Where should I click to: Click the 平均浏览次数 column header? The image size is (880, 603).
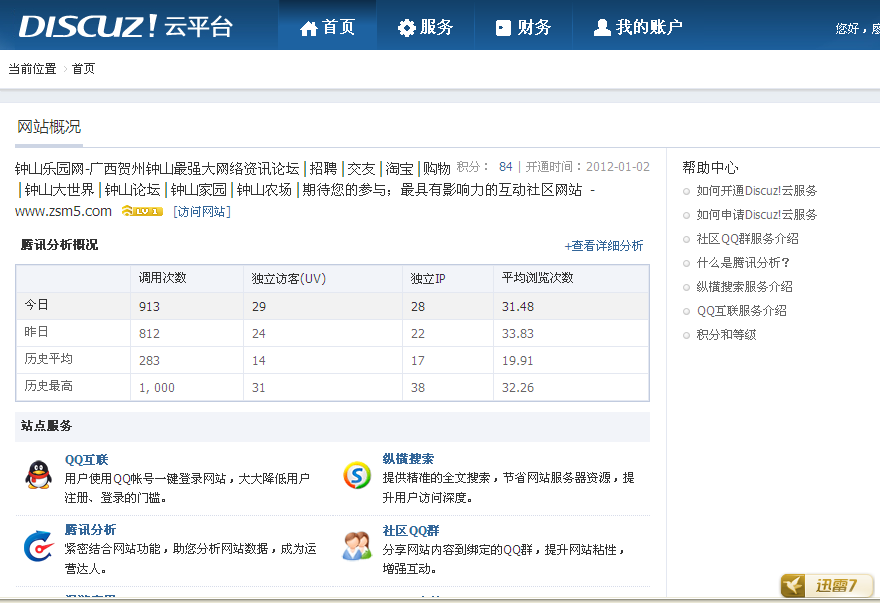point(538,277)
